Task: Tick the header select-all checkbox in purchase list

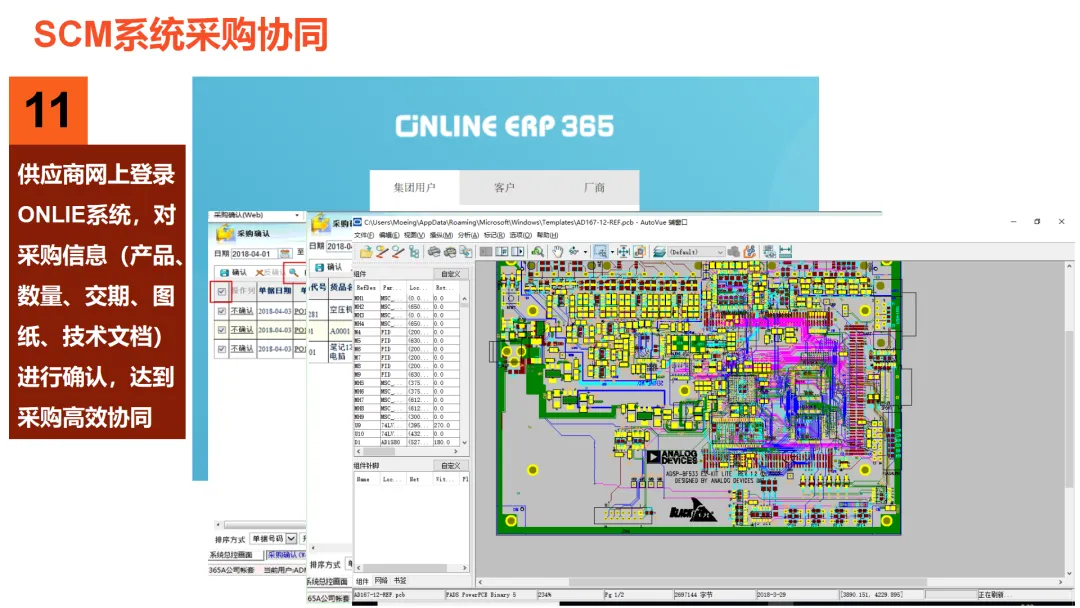Action: pyautogui.click(x=222, y=291)
